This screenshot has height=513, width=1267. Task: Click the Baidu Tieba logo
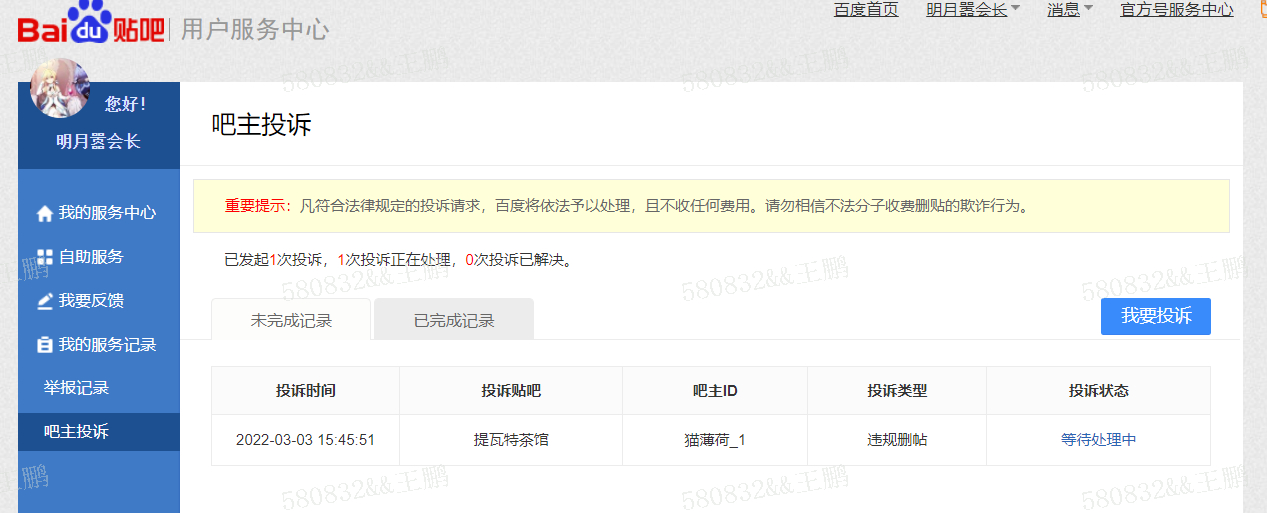[x=90, y=27]
